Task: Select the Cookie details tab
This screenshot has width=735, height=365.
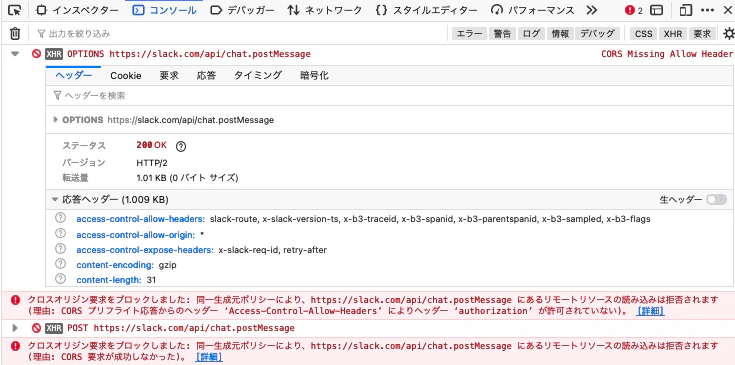Action: (x=126, y=75)
